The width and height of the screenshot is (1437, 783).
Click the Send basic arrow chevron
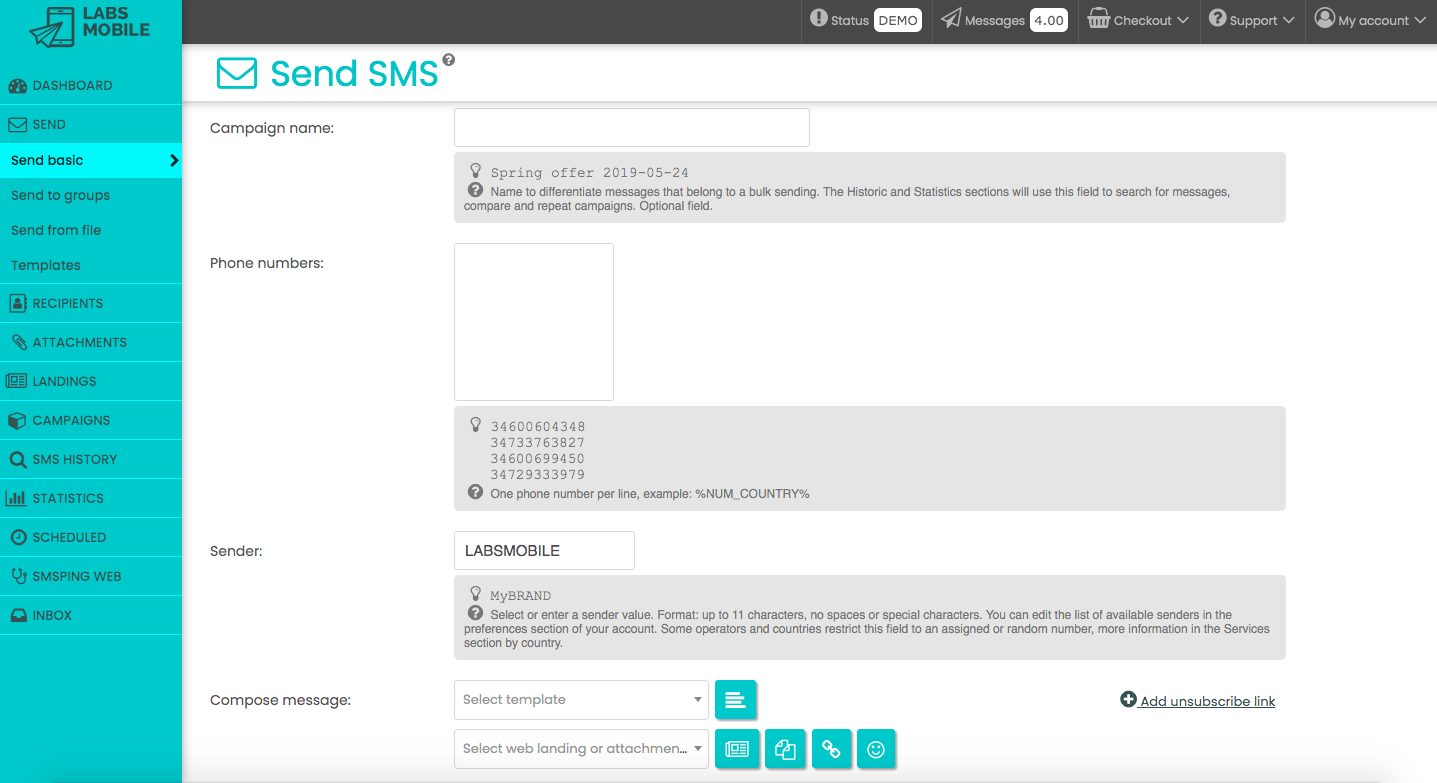pos(174,160)
